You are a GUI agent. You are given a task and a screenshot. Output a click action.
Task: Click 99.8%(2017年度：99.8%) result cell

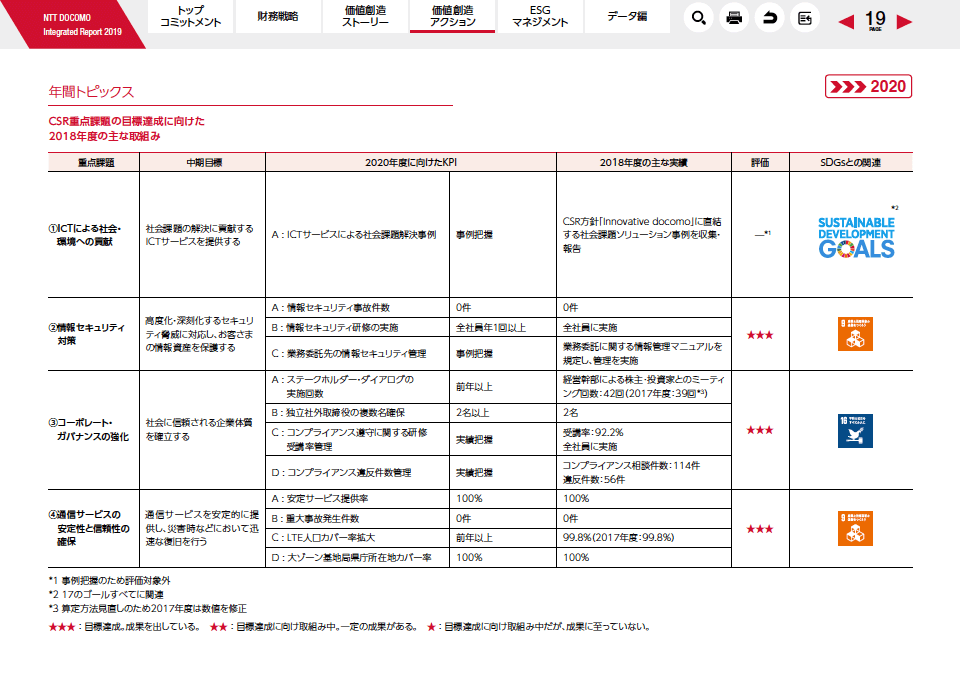click(643, 538)
